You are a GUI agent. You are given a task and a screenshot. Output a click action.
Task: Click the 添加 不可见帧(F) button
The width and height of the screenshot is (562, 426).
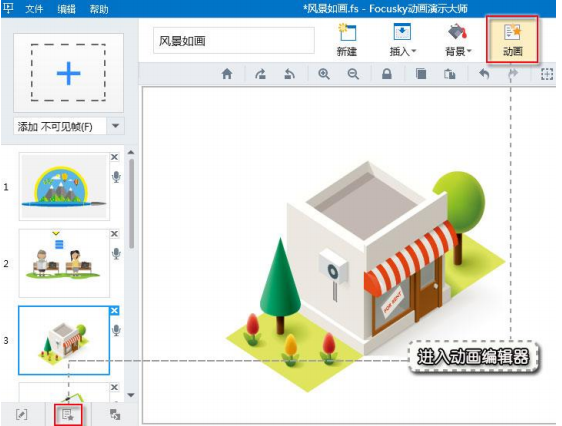60,126
